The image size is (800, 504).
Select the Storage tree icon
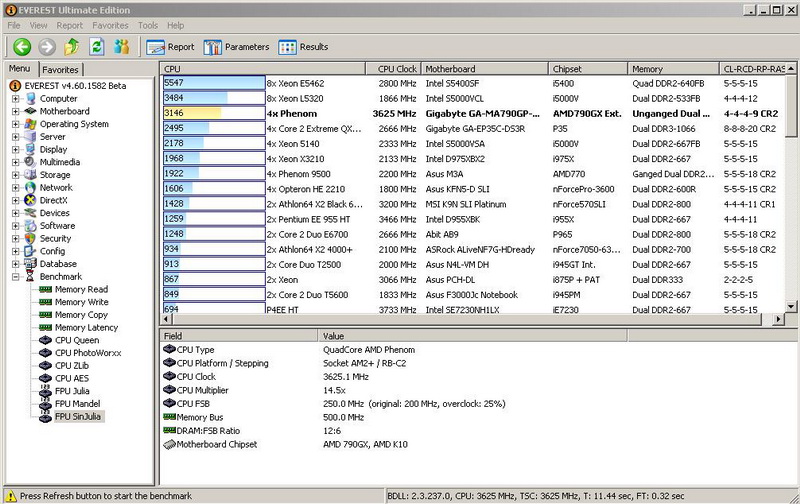point(31,174)
